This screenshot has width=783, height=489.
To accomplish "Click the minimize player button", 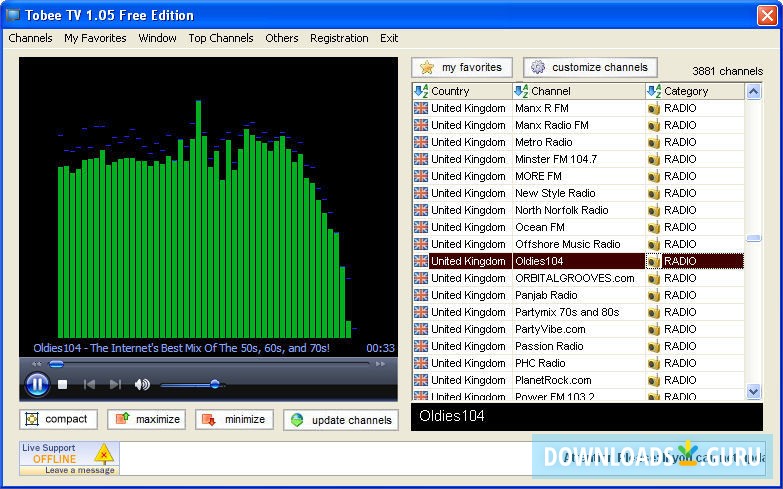I will click(x=234, y=420).
